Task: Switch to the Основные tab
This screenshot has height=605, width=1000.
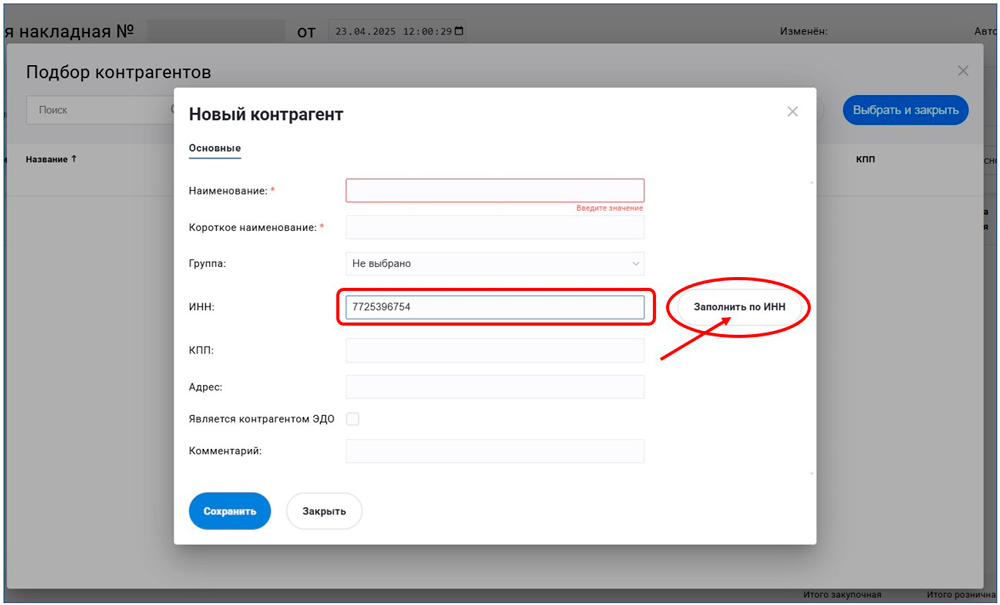Action: coord(215,148)
